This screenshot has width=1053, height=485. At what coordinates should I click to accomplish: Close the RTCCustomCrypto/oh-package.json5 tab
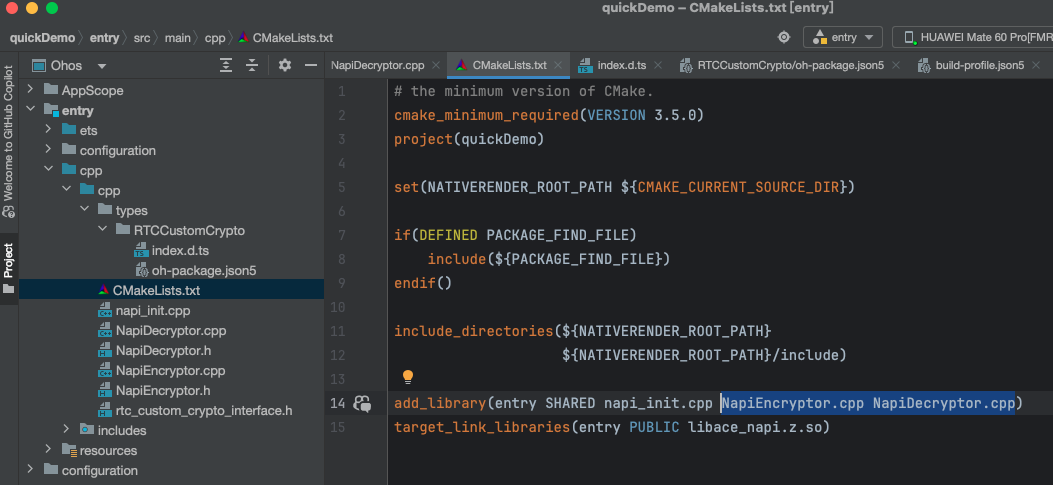(x=896, y=65)
